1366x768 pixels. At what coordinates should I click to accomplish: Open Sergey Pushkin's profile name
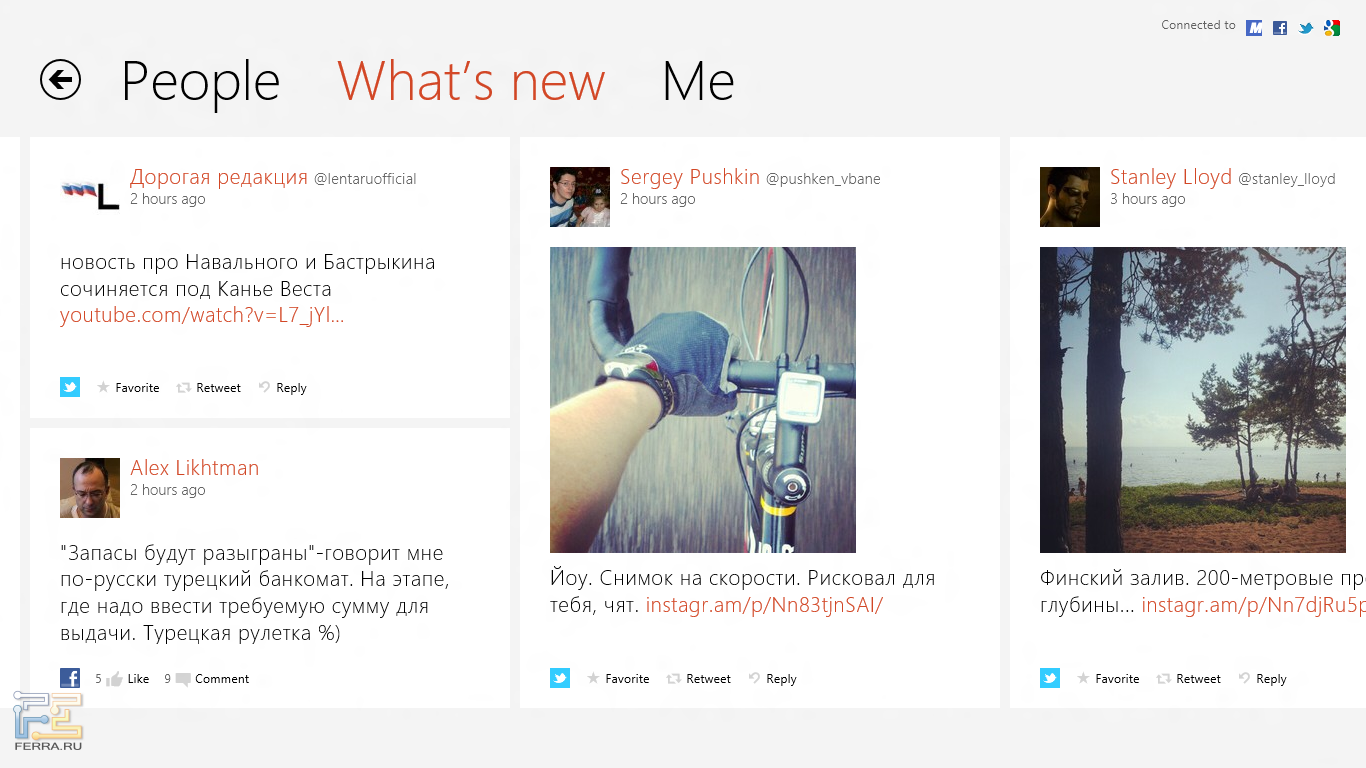690,178
